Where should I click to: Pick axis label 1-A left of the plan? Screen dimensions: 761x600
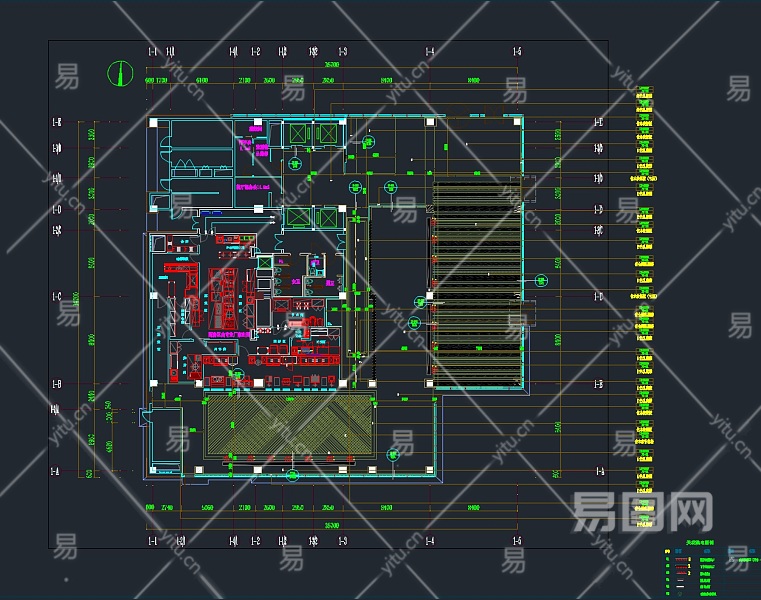click(55, 471)
